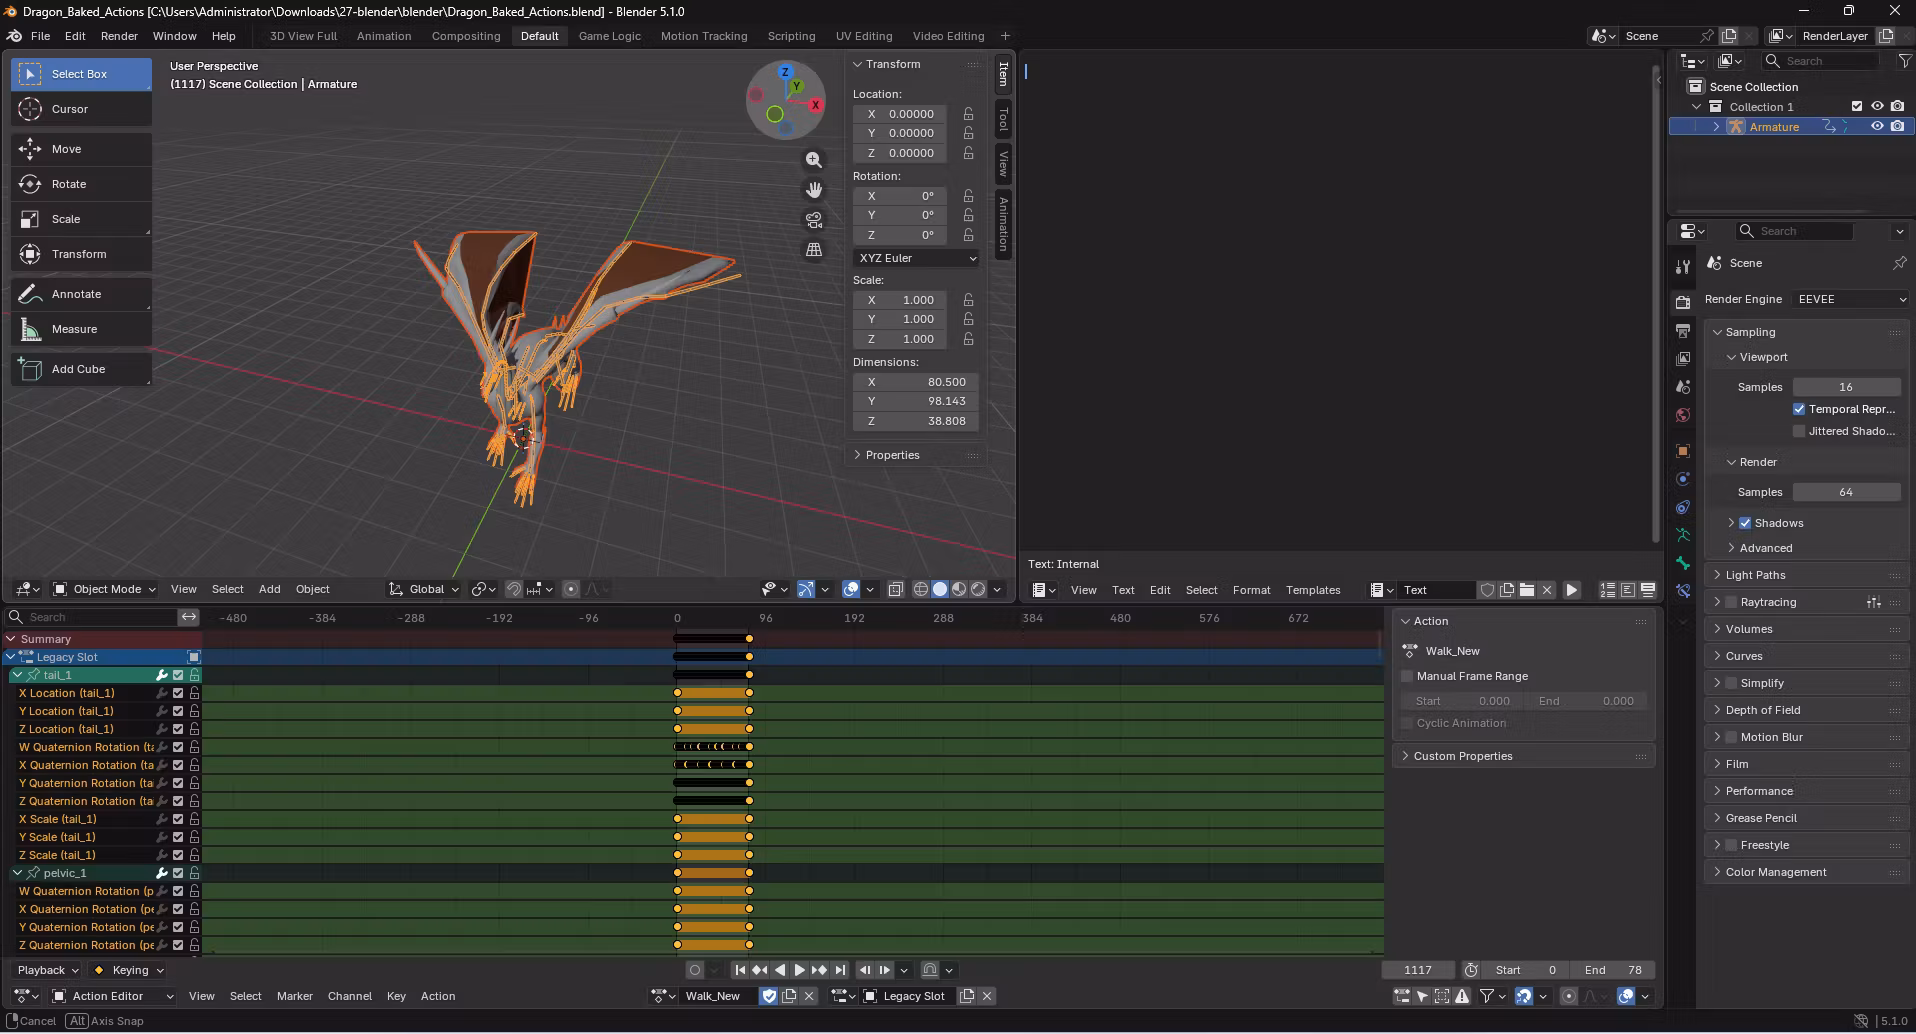Enable the Jittered Shadows checkbox
The height and width of the screenshot is (1034, 1916).
pyautogui.click(x=1800, y=431)
